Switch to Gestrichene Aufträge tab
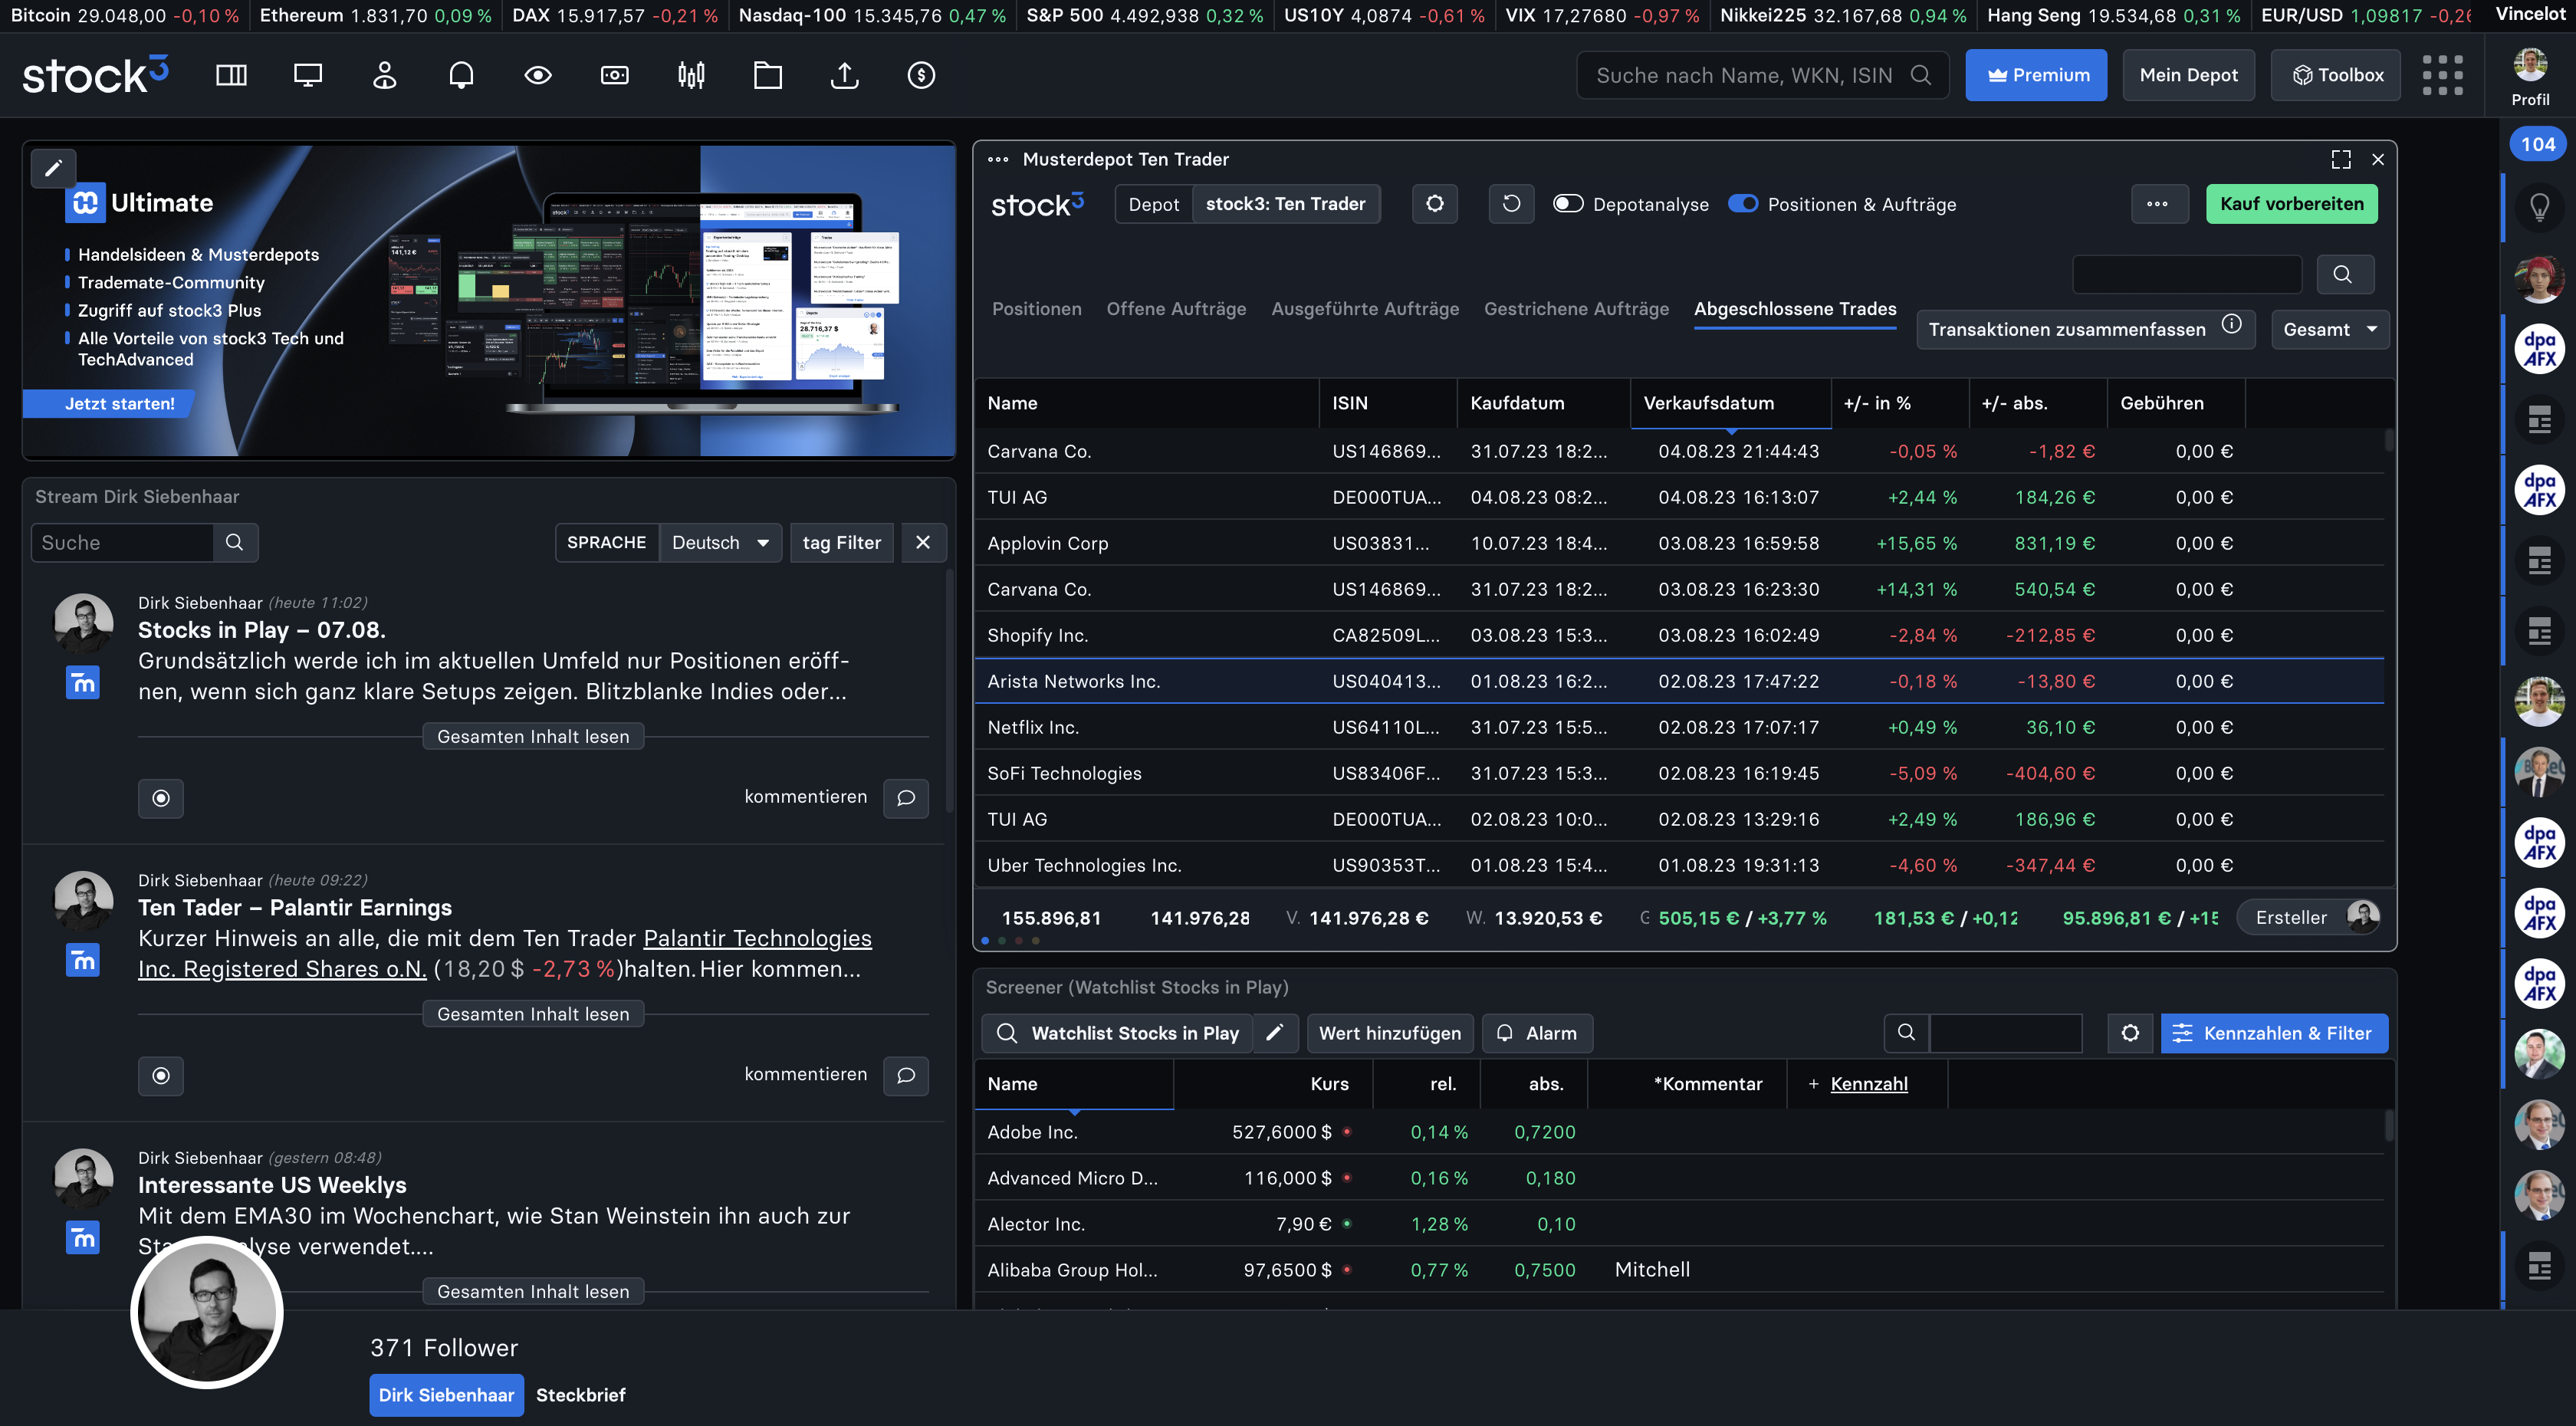The height and width of the screenshot is (1426, 2576). coord(1576,309)
